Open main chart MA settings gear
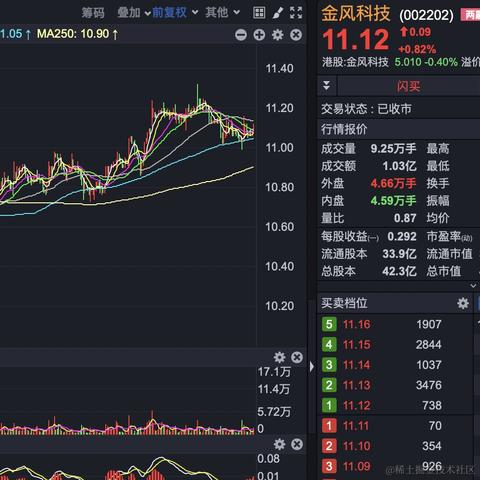Image resolution: width=480 pixels, height=480 pixels. (278, 35)
